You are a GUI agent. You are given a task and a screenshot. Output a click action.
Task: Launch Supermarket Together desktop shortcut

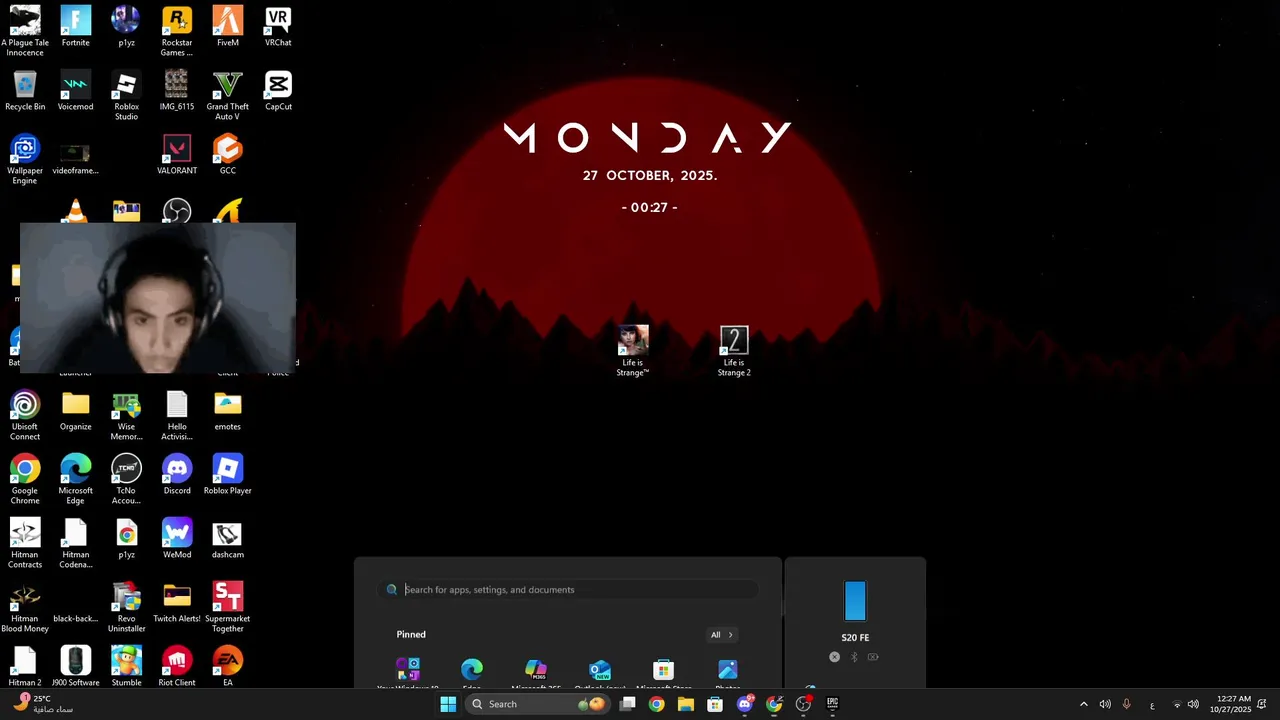pyautogui.click(x=228, y=607)
